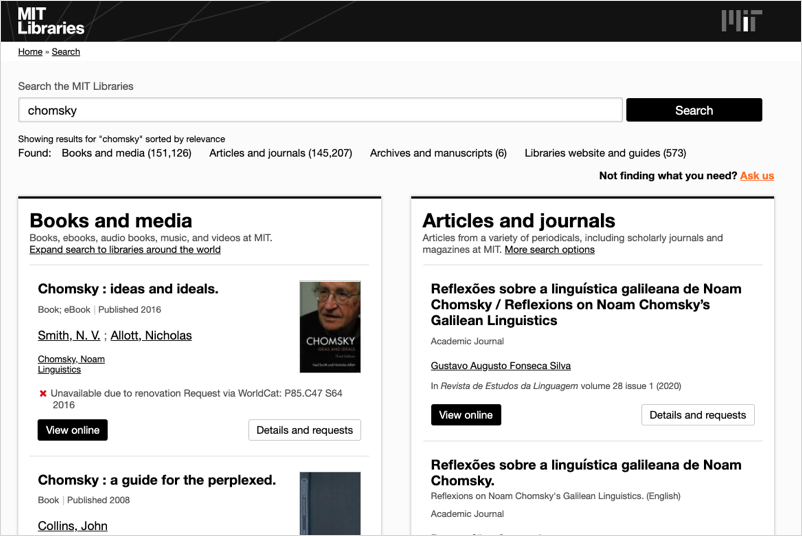Open the MIT Libraries logo homepage link
The height and width of the screenshot is (536, 802).
(x=51, y=21)
